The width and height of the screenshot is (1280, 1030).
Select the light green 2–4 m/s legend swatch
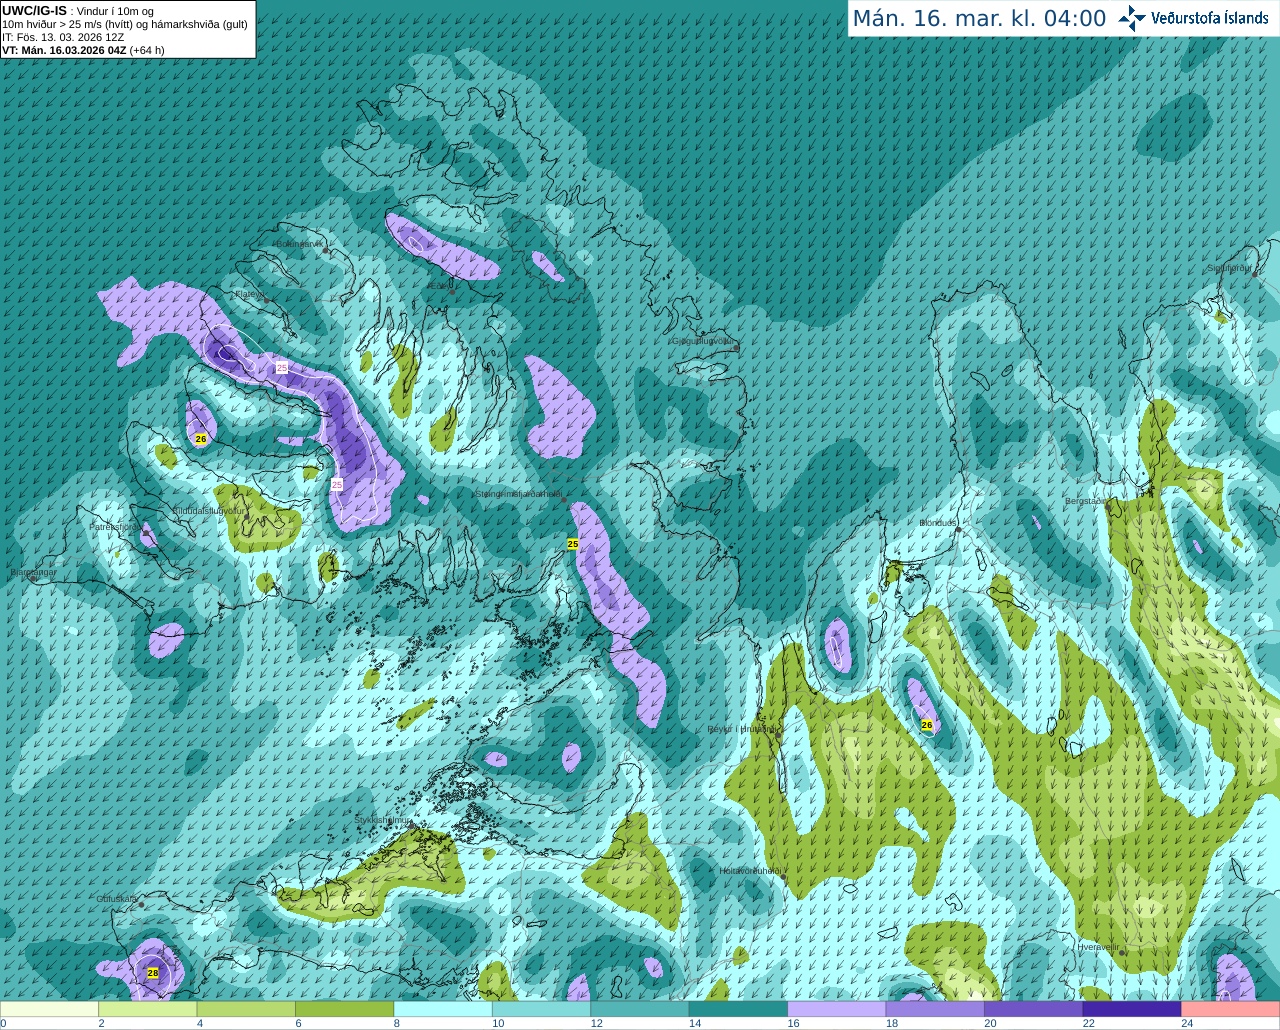[x=148, y=1009]
